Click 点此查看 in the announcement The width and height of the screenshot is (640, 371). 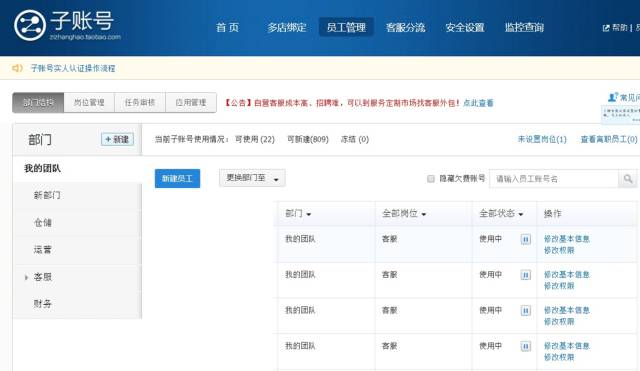click(478, 103)
